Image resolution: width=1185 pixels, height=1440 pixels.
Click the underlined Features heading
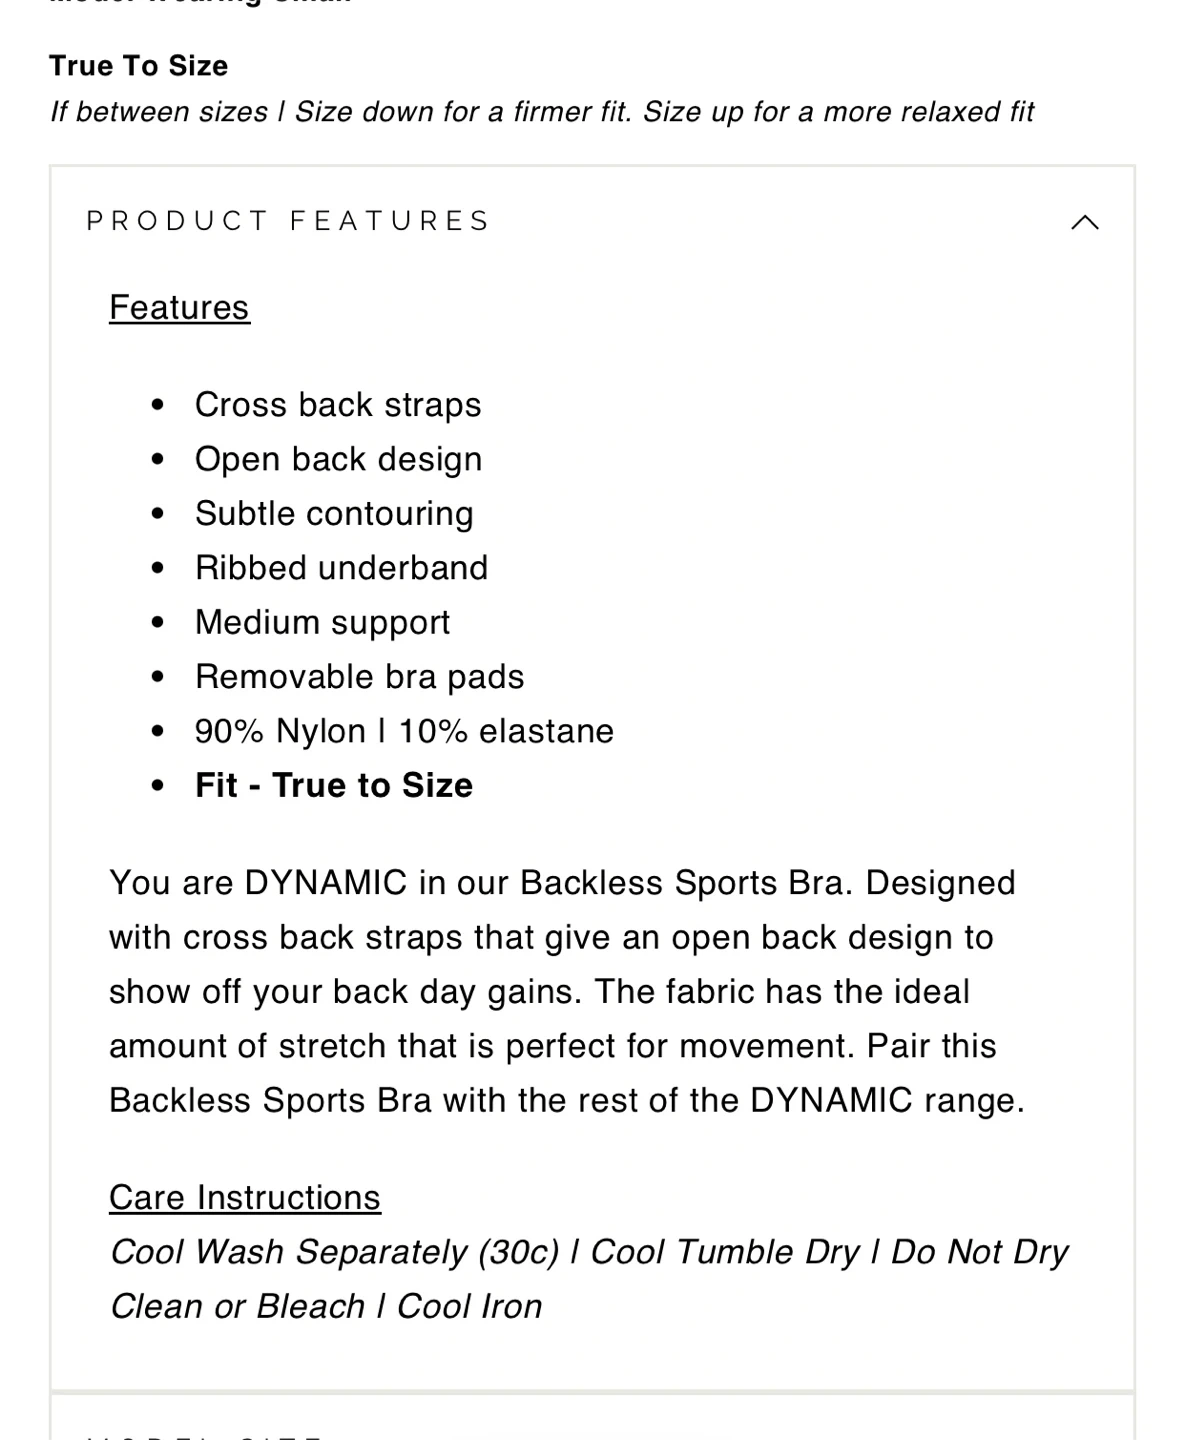179,308
